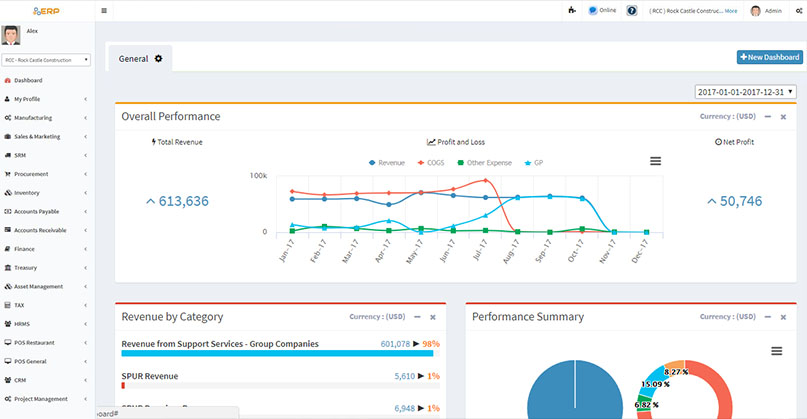Close the Revenue by Category panel

click(433, 317)
